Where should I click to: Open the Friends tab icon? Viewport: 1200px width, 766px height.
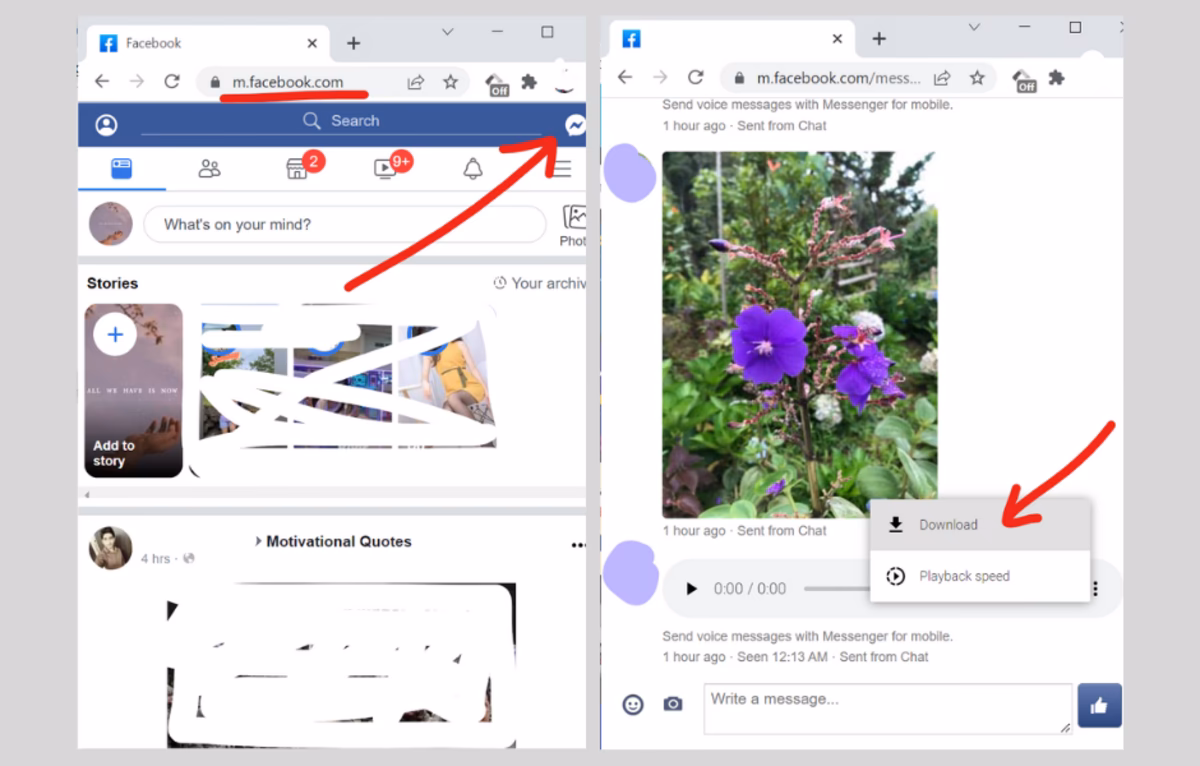(209, 169)
